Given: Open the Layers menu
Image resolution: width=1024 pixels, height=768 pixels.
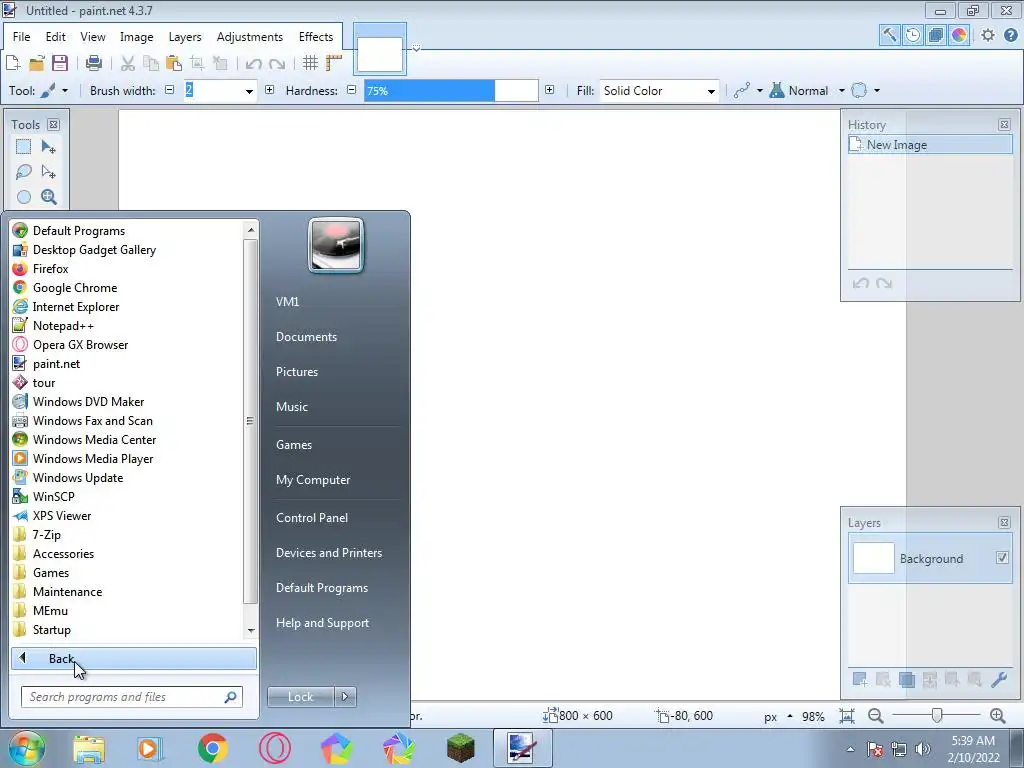Looking at the screenshot, I should [185, 37].
